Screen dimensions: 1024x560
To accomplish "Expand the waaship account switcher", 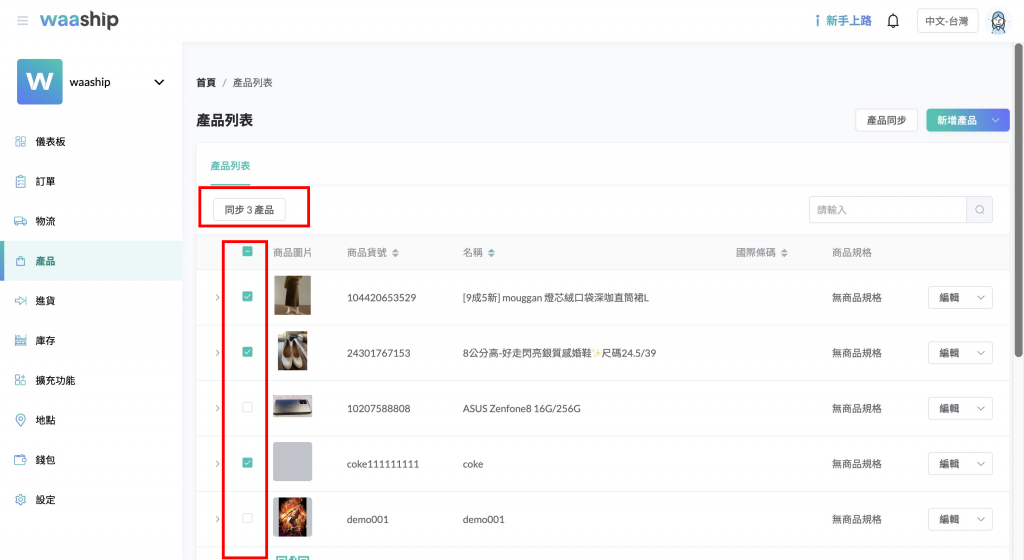I will [x=159, y=82].
